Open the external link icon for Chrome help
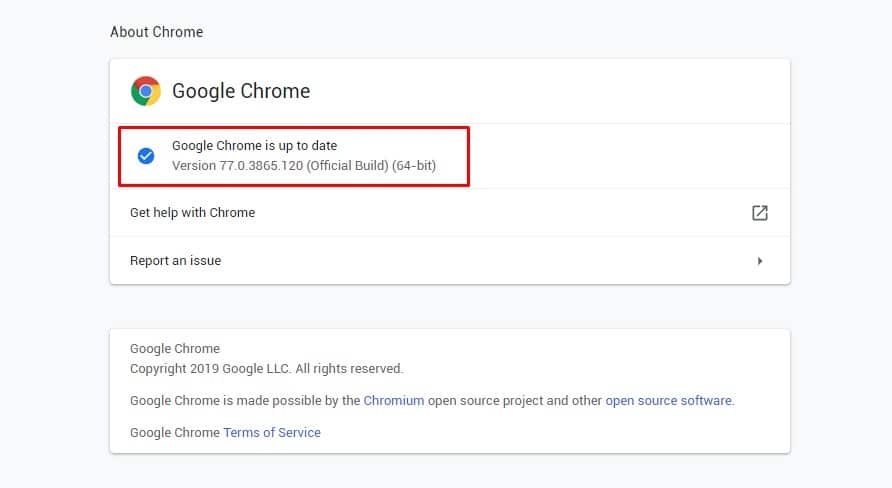This screenshot has height=488, width=892. [759, 213]
